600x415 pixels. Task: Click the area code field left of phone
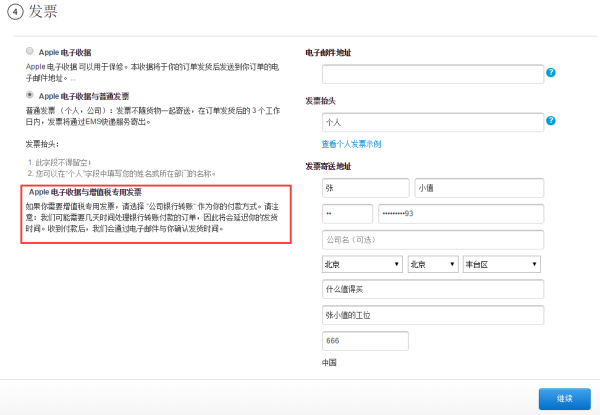[347, 214]
